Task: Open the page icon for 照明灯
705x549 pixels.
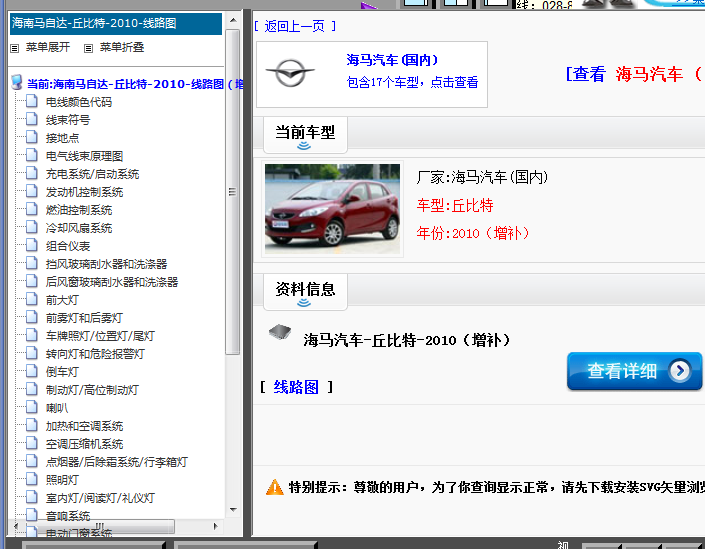Action: [31, 479]
